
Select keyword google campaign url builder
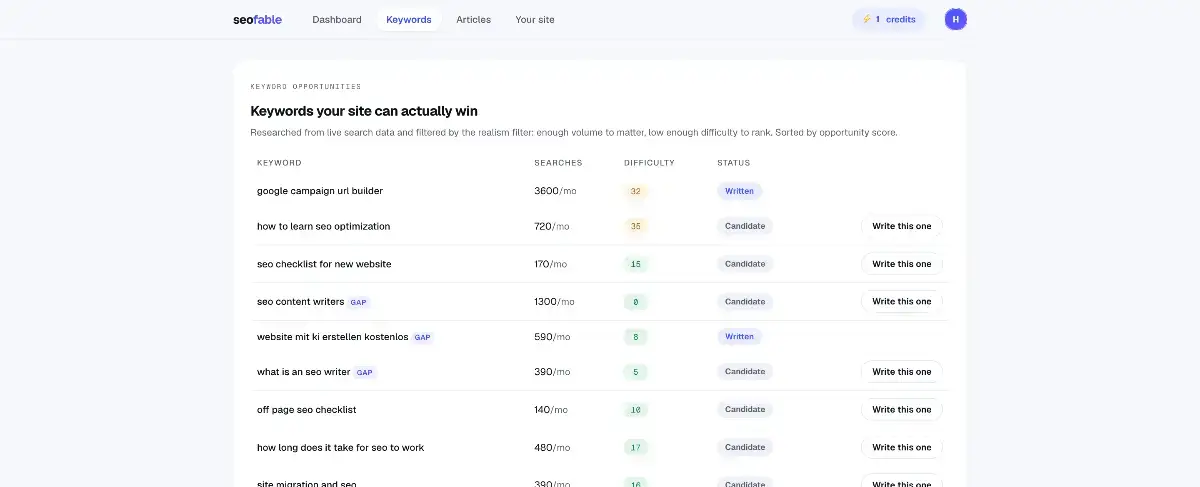pos(320,191)
